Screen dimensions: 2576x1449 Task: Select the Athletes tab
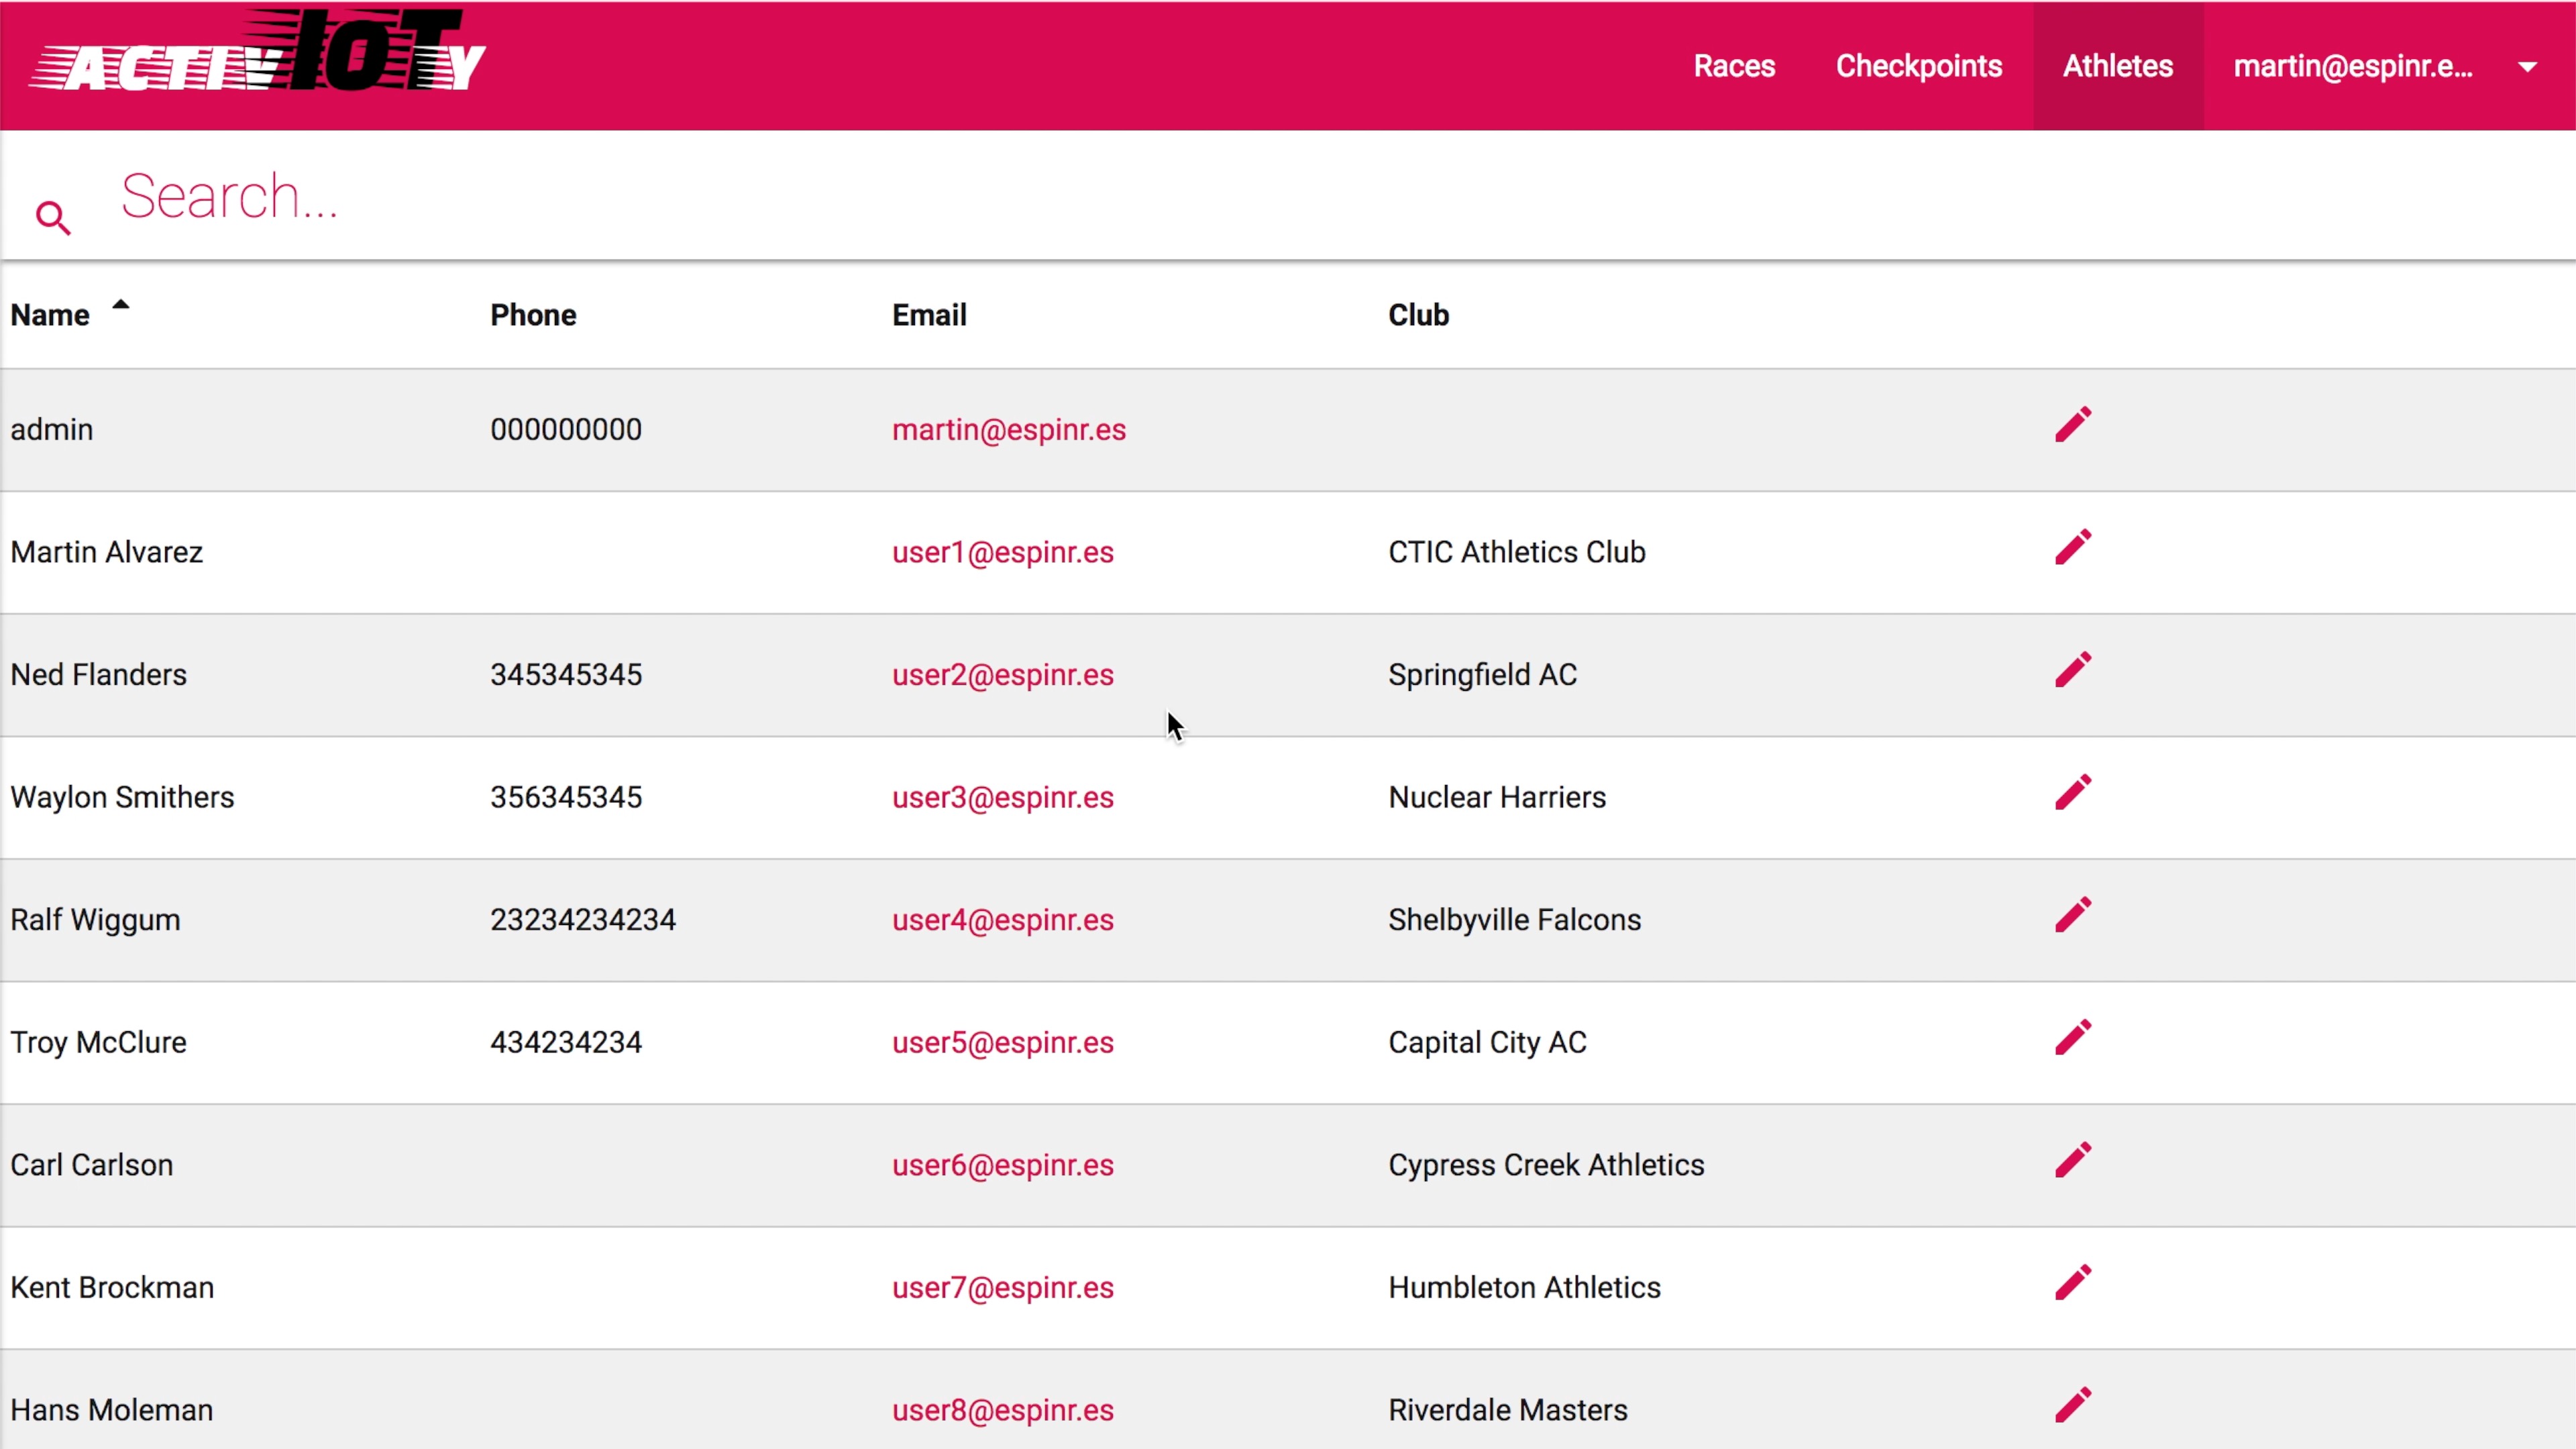[x=2117, y=66]
